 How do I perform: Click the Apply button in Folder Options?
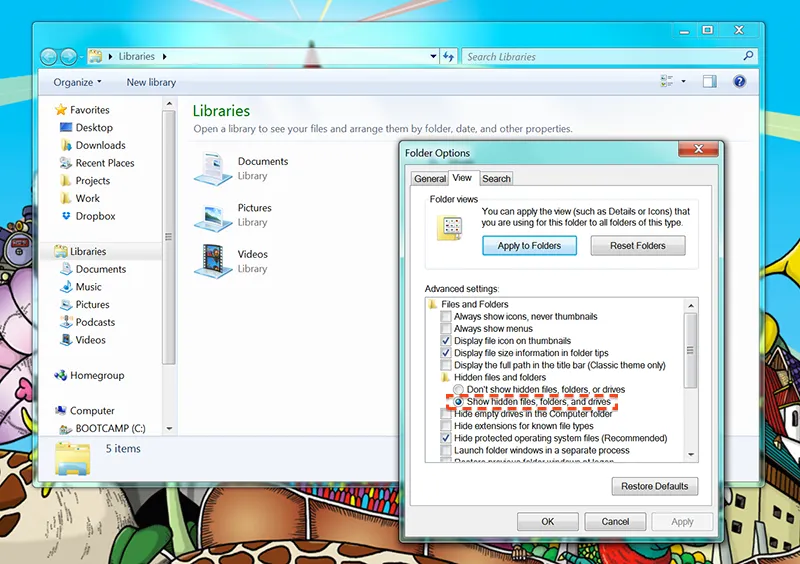pos(682,522)
